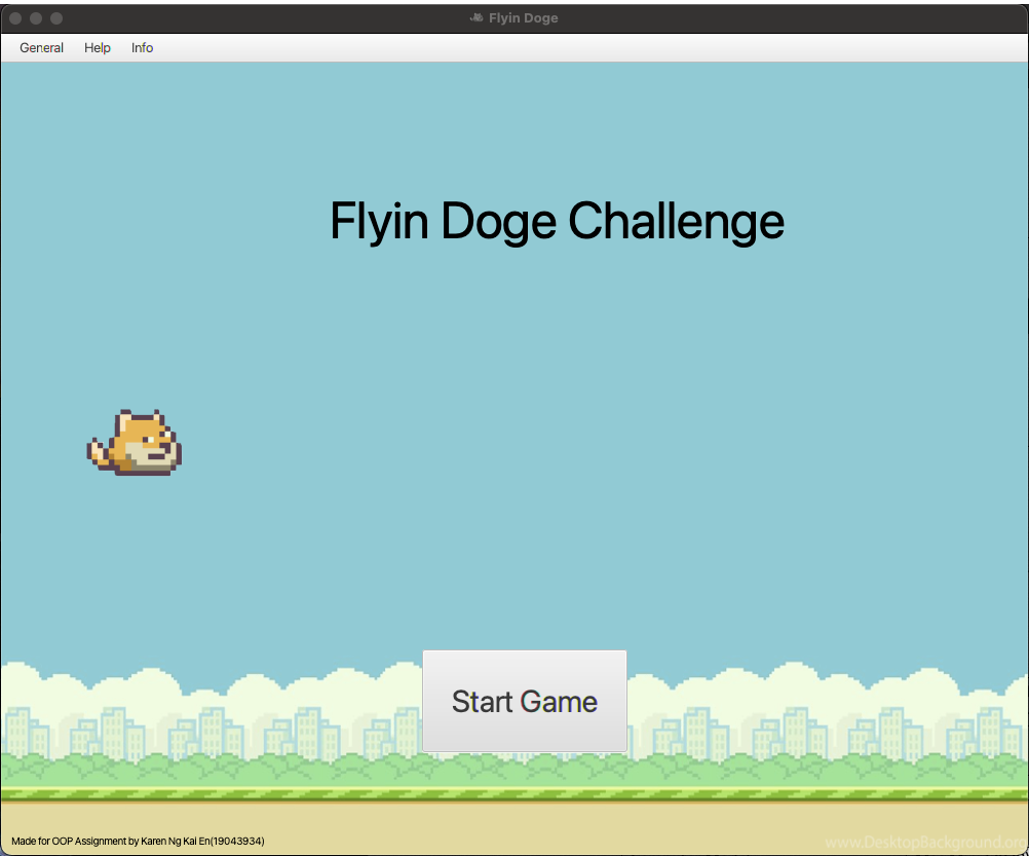Click the flying doge character sprite

click(136, 443)
